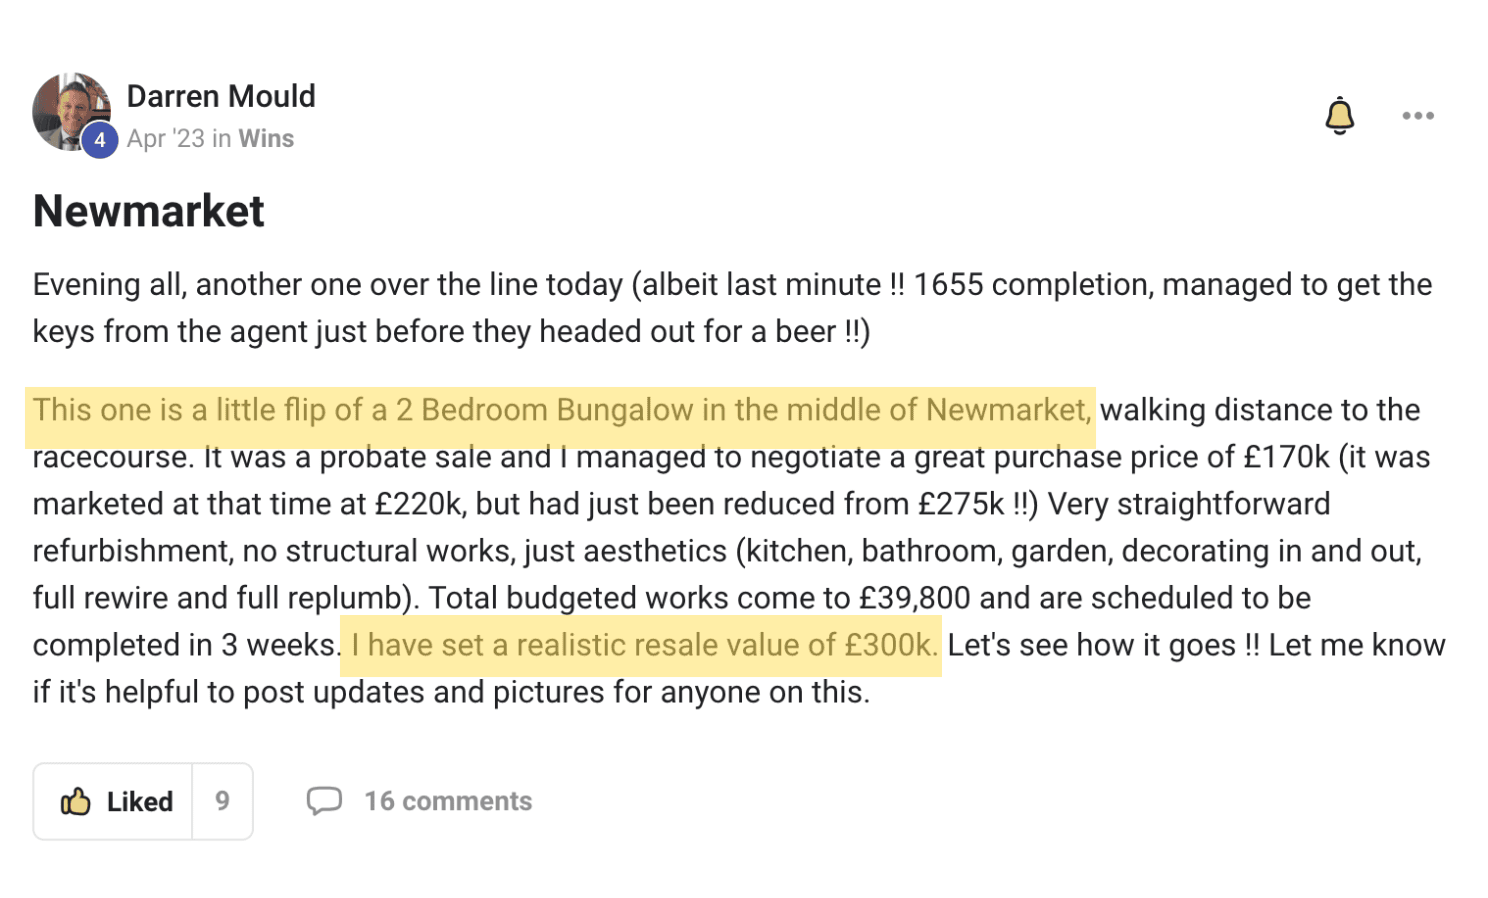Click the Newmarket post title

pyautogui.click(x=149, y=211)
